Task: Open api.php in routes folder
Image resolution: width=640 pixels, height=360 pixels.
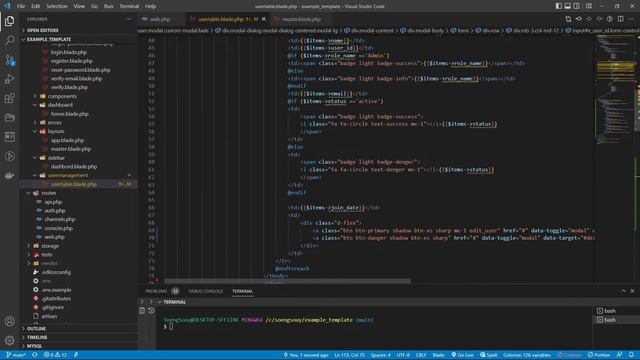Action: (53, 202)
